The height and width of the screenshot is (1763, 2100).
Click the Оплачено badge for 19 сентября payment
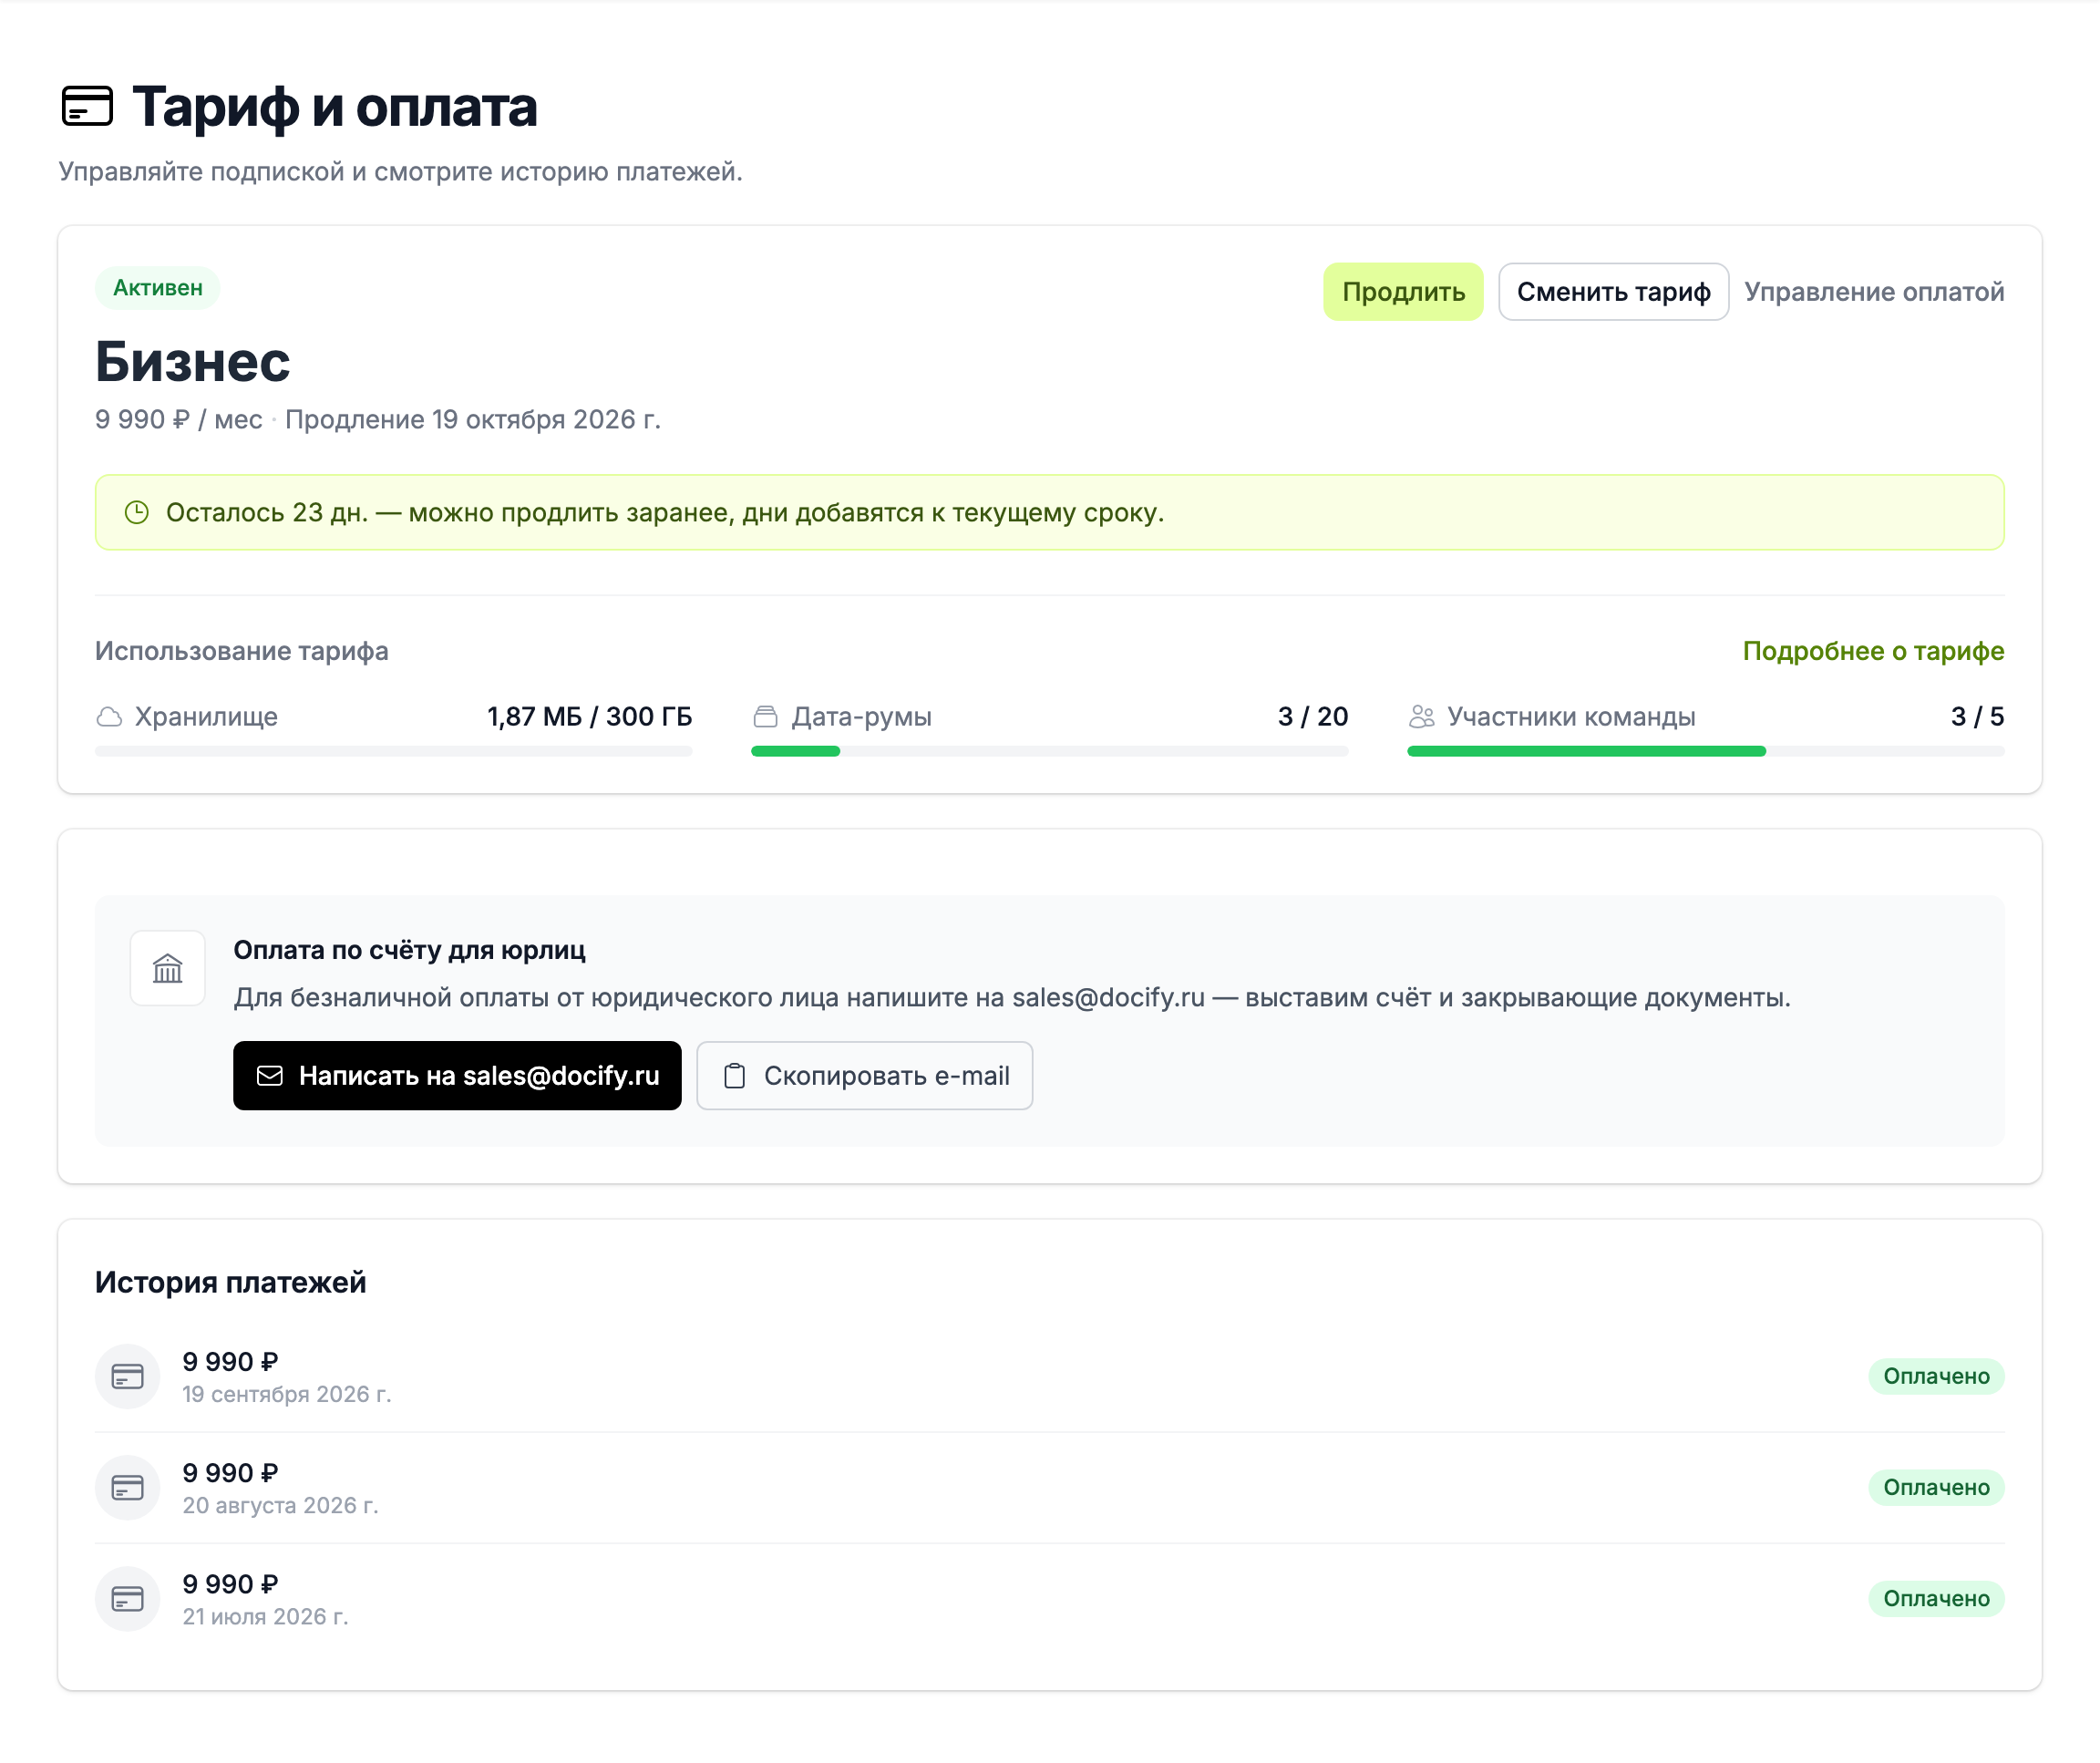coord(1936,1377)
